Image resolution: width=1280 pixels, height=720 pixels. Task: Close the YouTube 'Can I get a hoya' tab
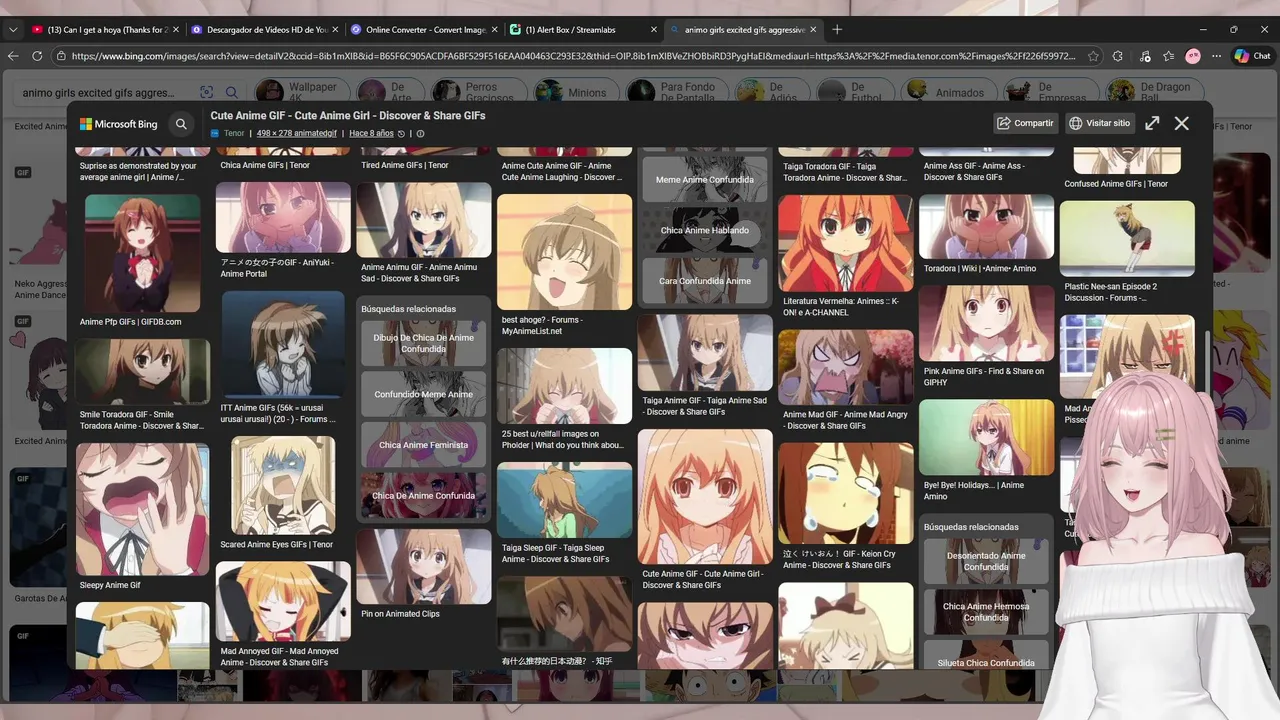178,30
